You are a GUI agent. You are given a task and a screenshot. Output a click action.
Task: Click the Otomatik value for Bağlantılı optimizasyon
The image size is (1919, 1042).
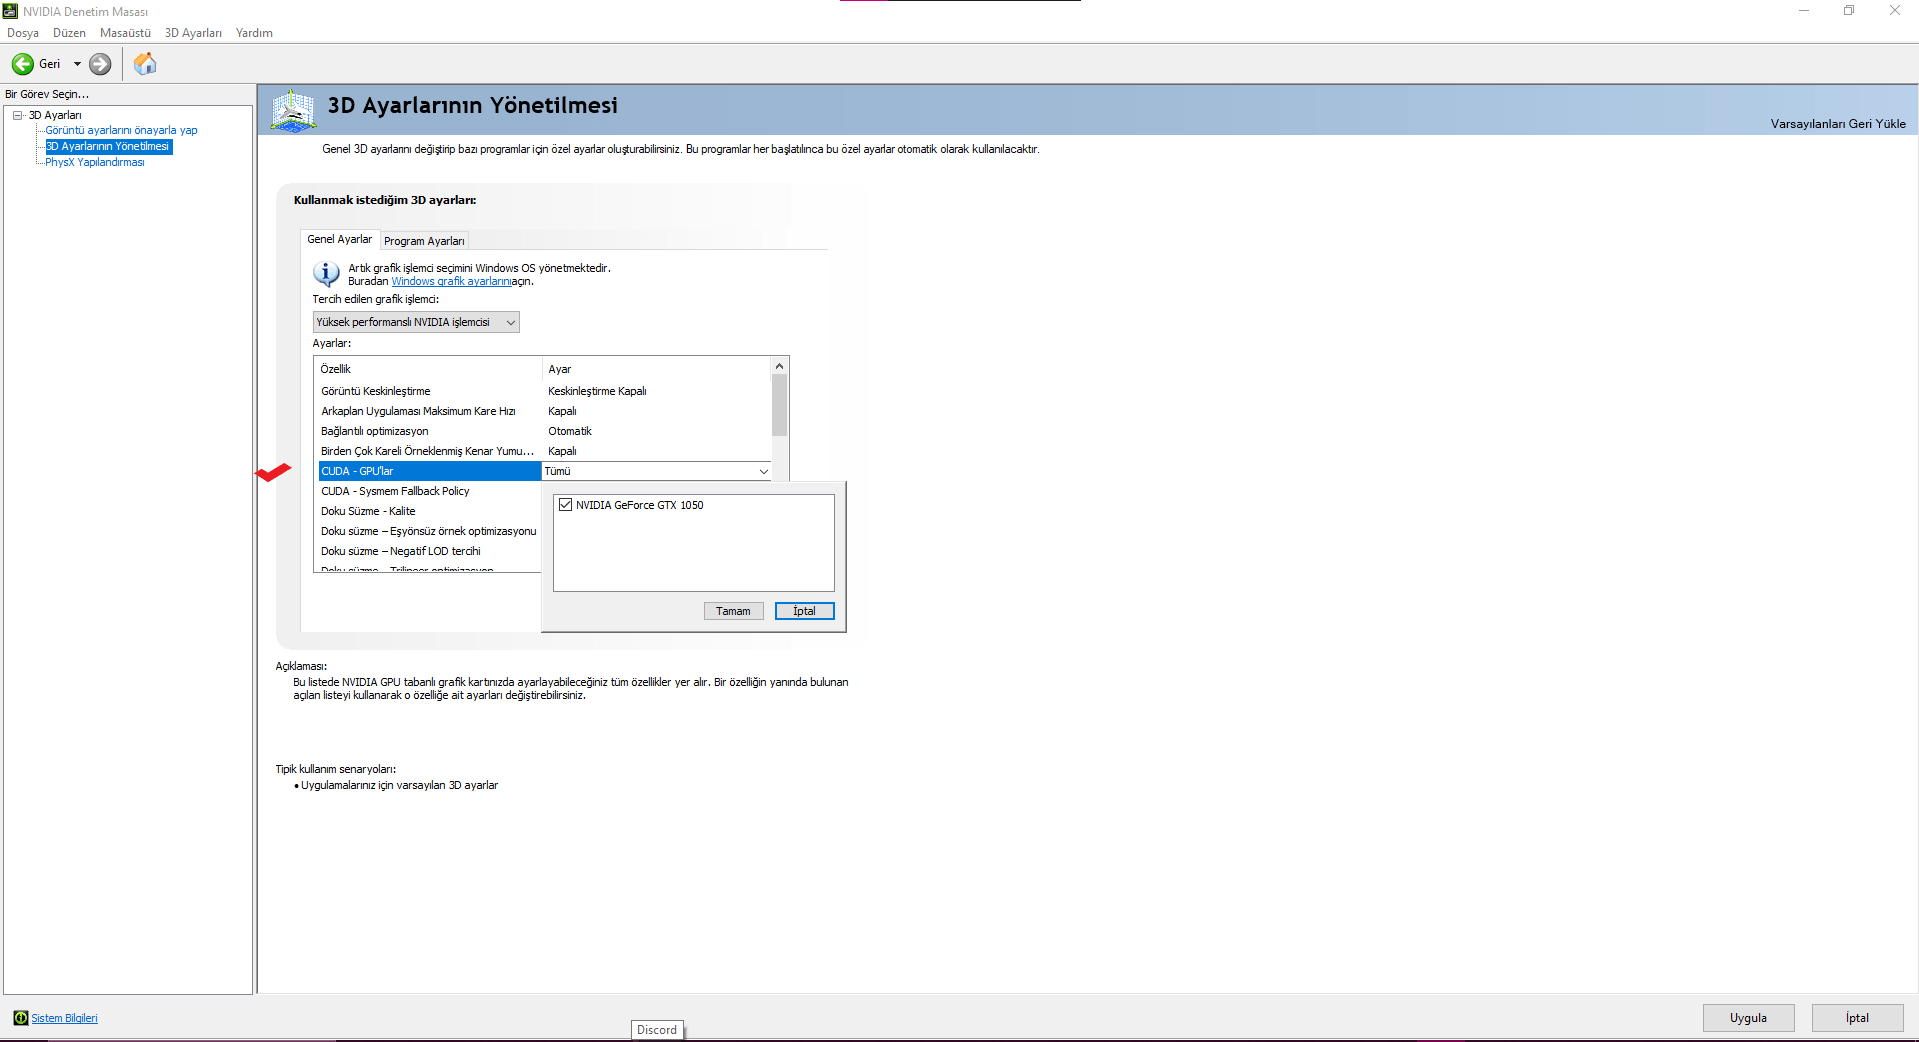(570, 431)
